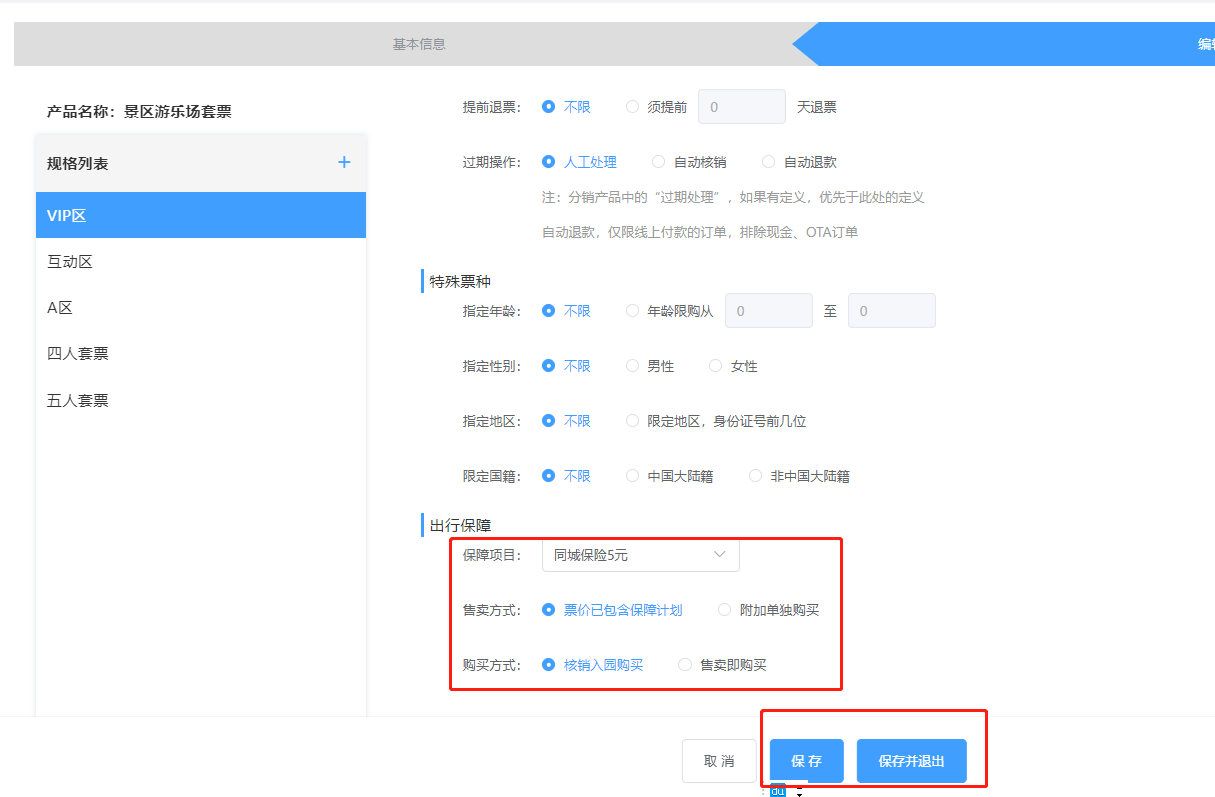Image resolution: width=1215 pixels, height=797 pixels.
Task: Open the 互动区 specification in list
Action: 70,262
